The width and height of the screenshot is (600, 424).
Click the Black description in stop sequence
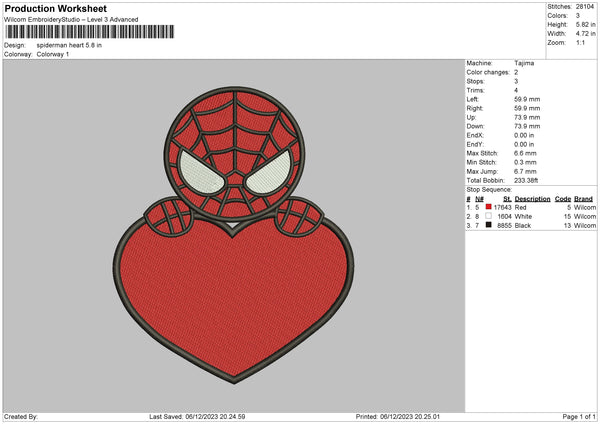(523, 226)
